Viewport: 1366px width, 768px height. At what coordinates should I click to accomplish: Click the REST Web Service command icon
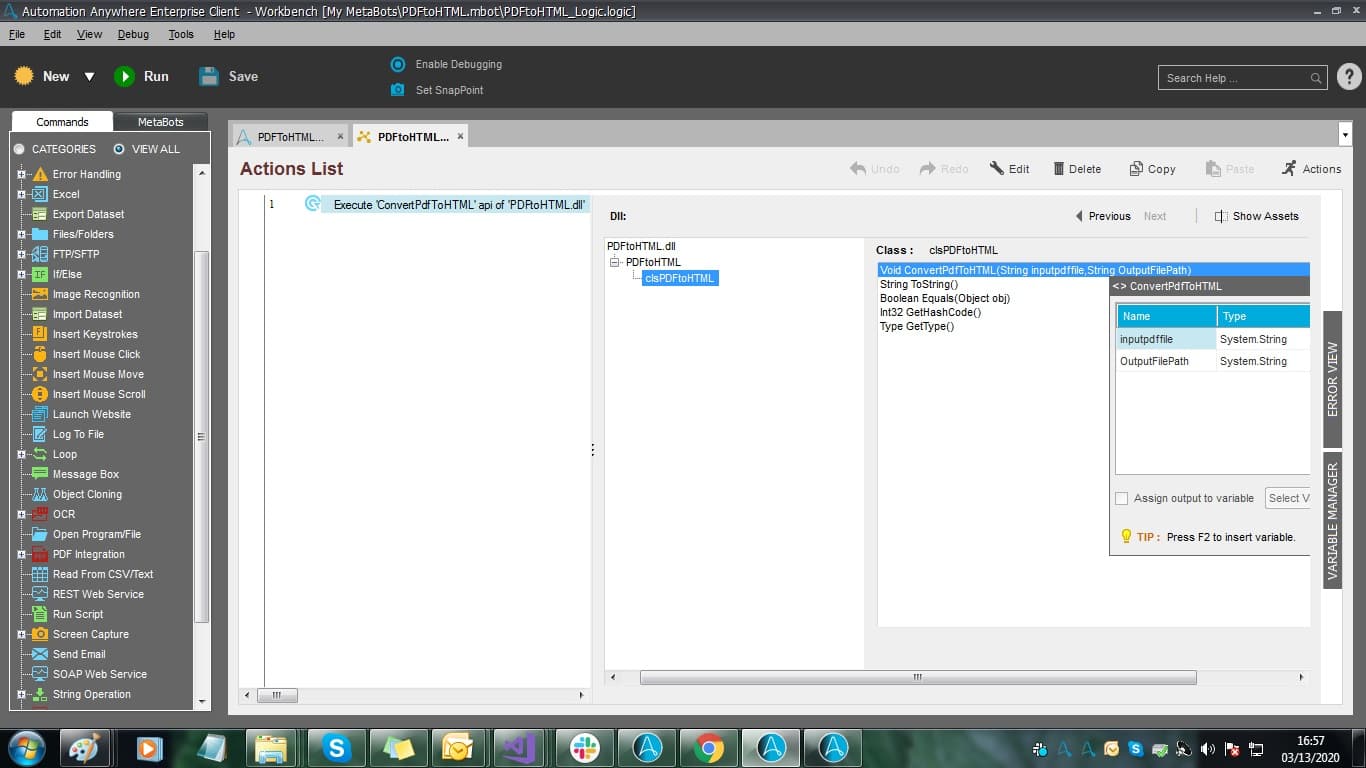(x=40, y=594)
